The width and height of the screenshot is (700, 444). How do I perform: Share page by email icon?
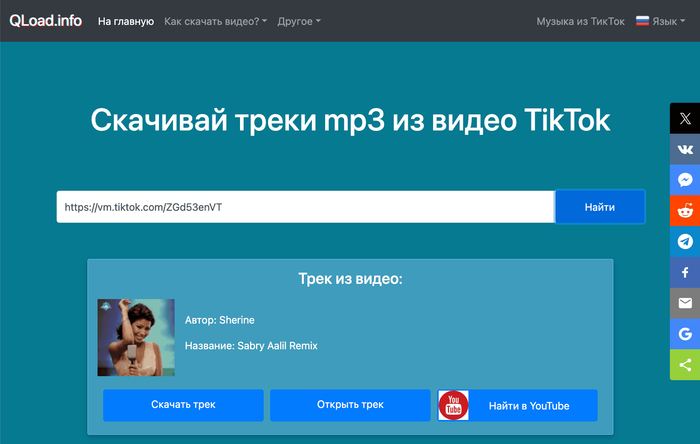(x=685, y=303)
